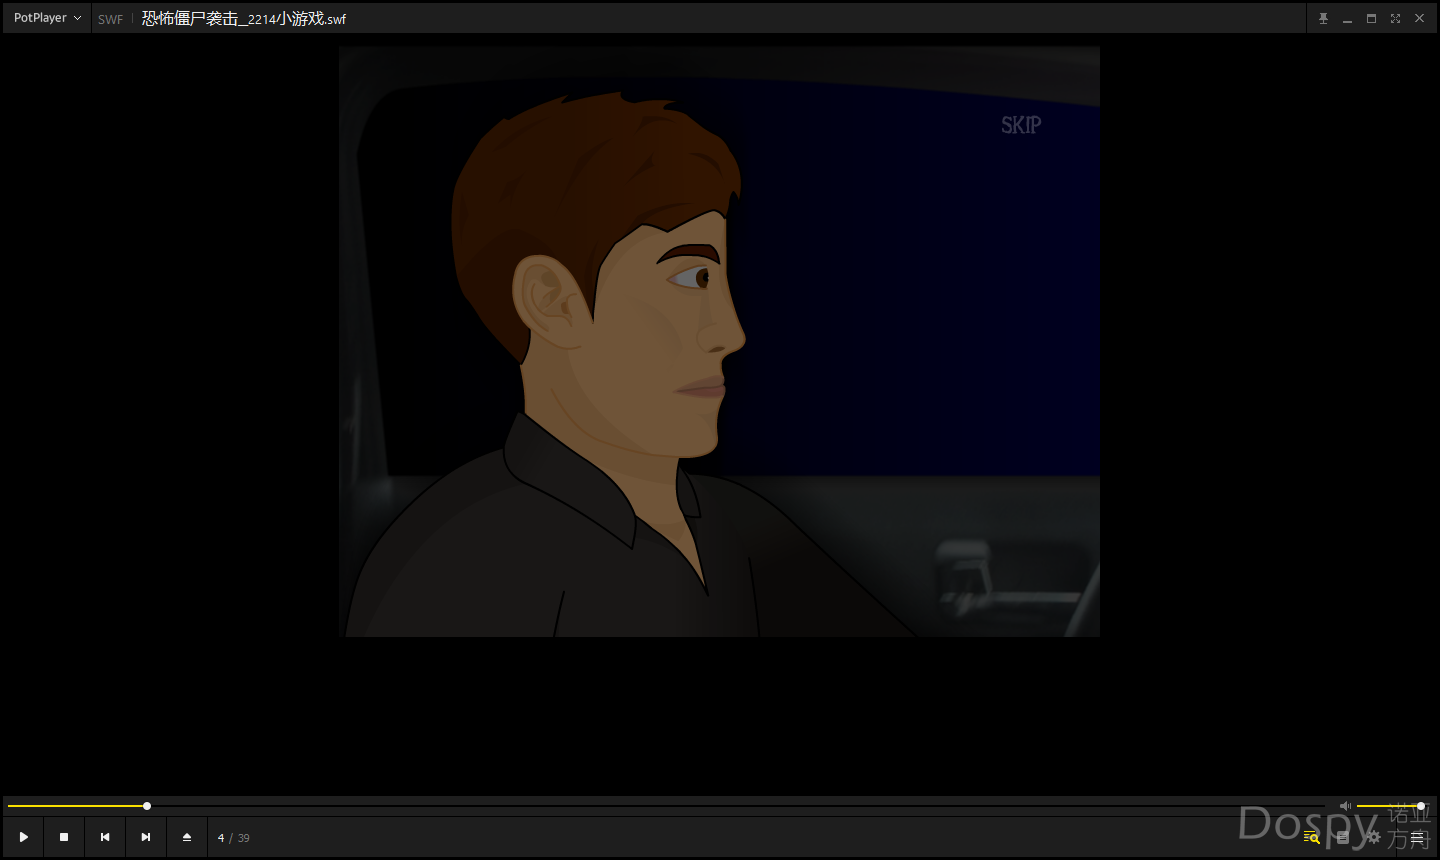Viewport: 1440px width, 860px height.
Task: Click the volume slider handle
Action: [1420, 806]
